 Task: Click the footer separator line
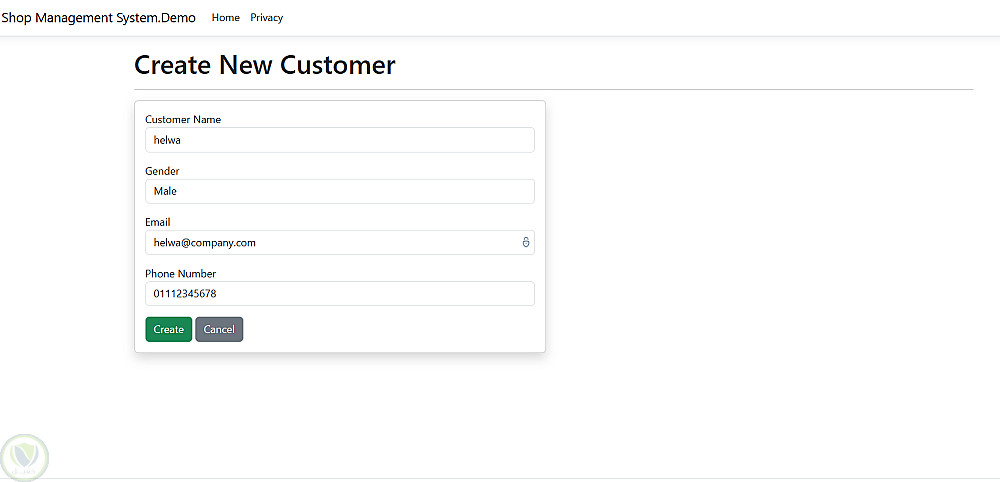(x=500, y=478)
